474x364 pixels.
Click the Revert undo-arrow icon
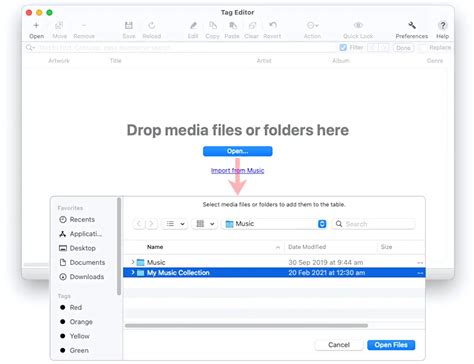pos(273,25)
